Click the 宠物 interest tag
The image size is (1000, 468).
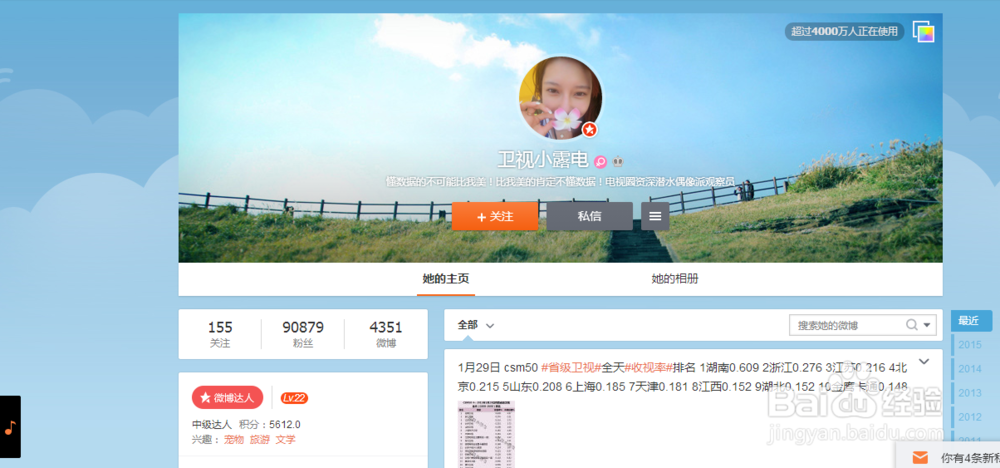234,439
